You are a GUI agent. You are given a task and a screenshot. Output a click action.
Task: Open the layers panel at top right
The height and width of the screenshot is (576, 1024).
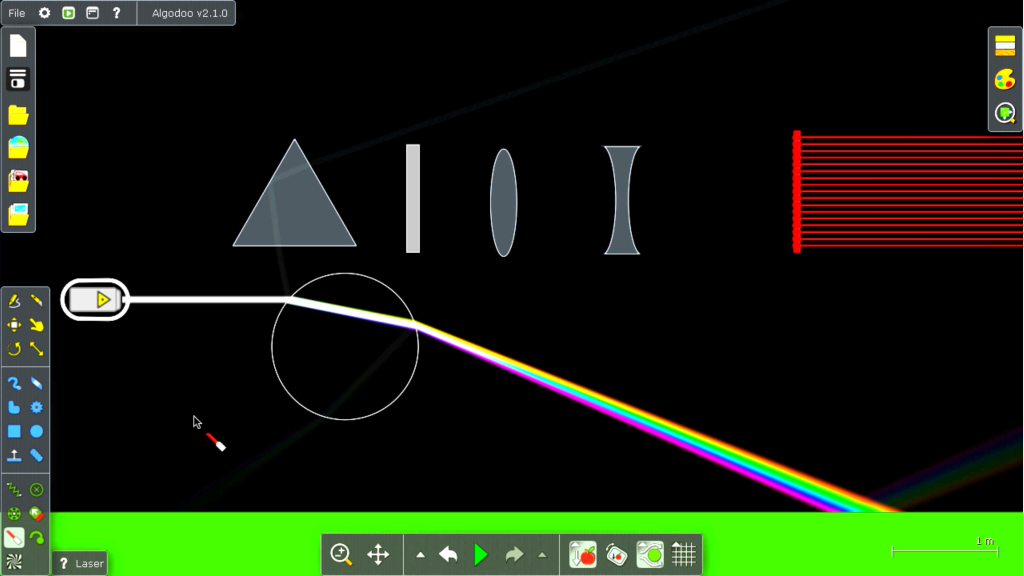coord(1004,43)
